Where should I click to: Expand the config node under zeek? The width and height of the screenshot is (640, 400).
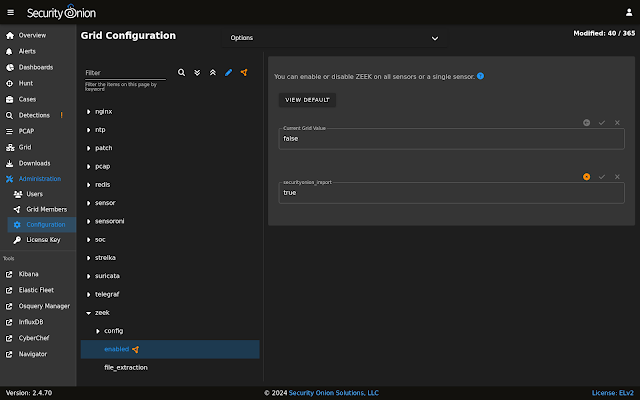[x=98, y=331]
